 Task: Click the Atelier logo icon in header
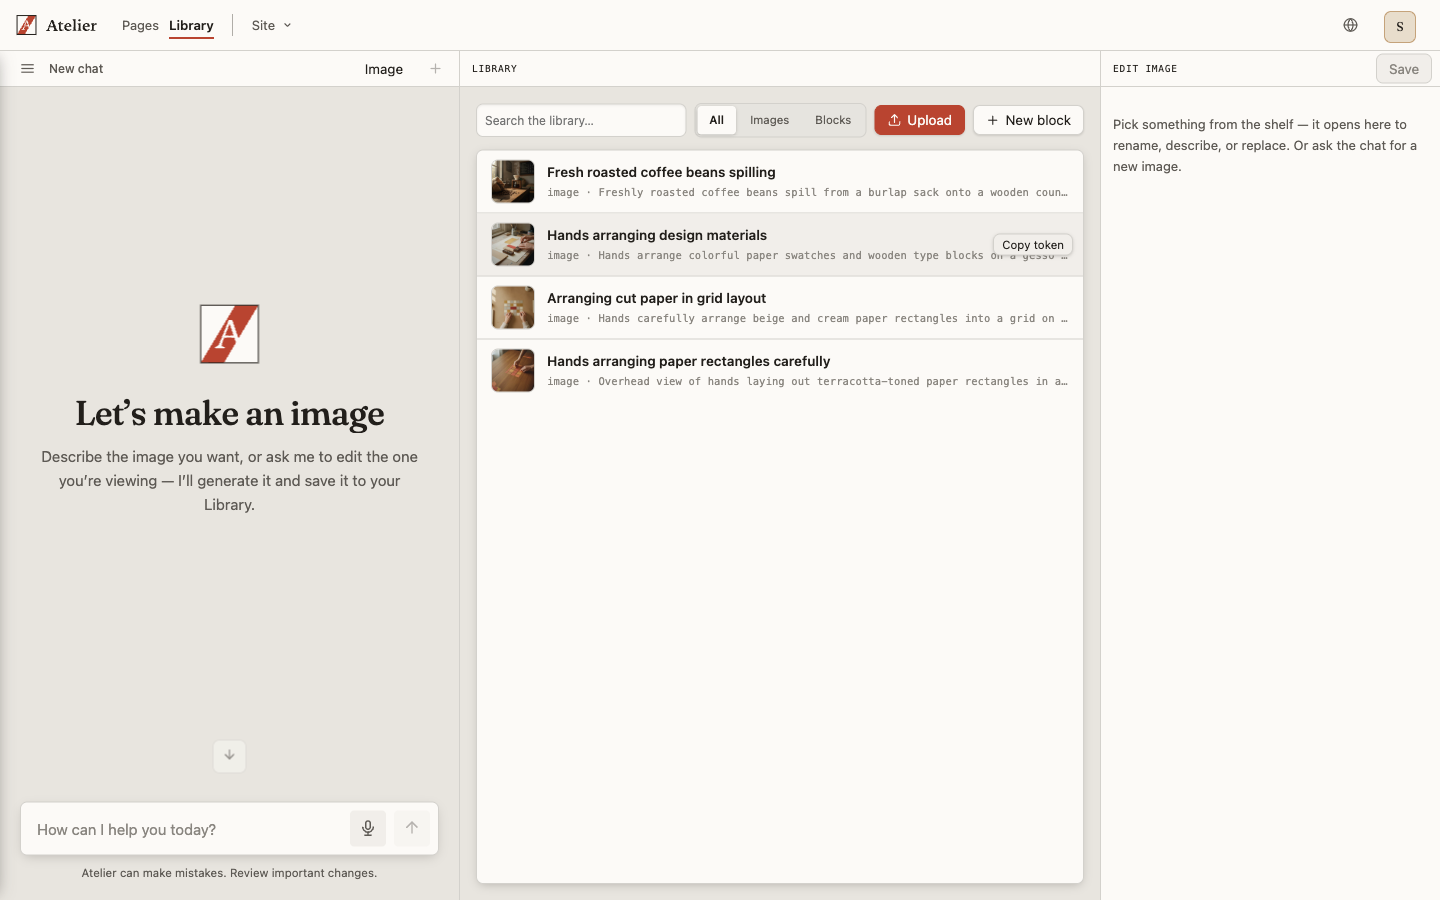click(x=27, y=25)
